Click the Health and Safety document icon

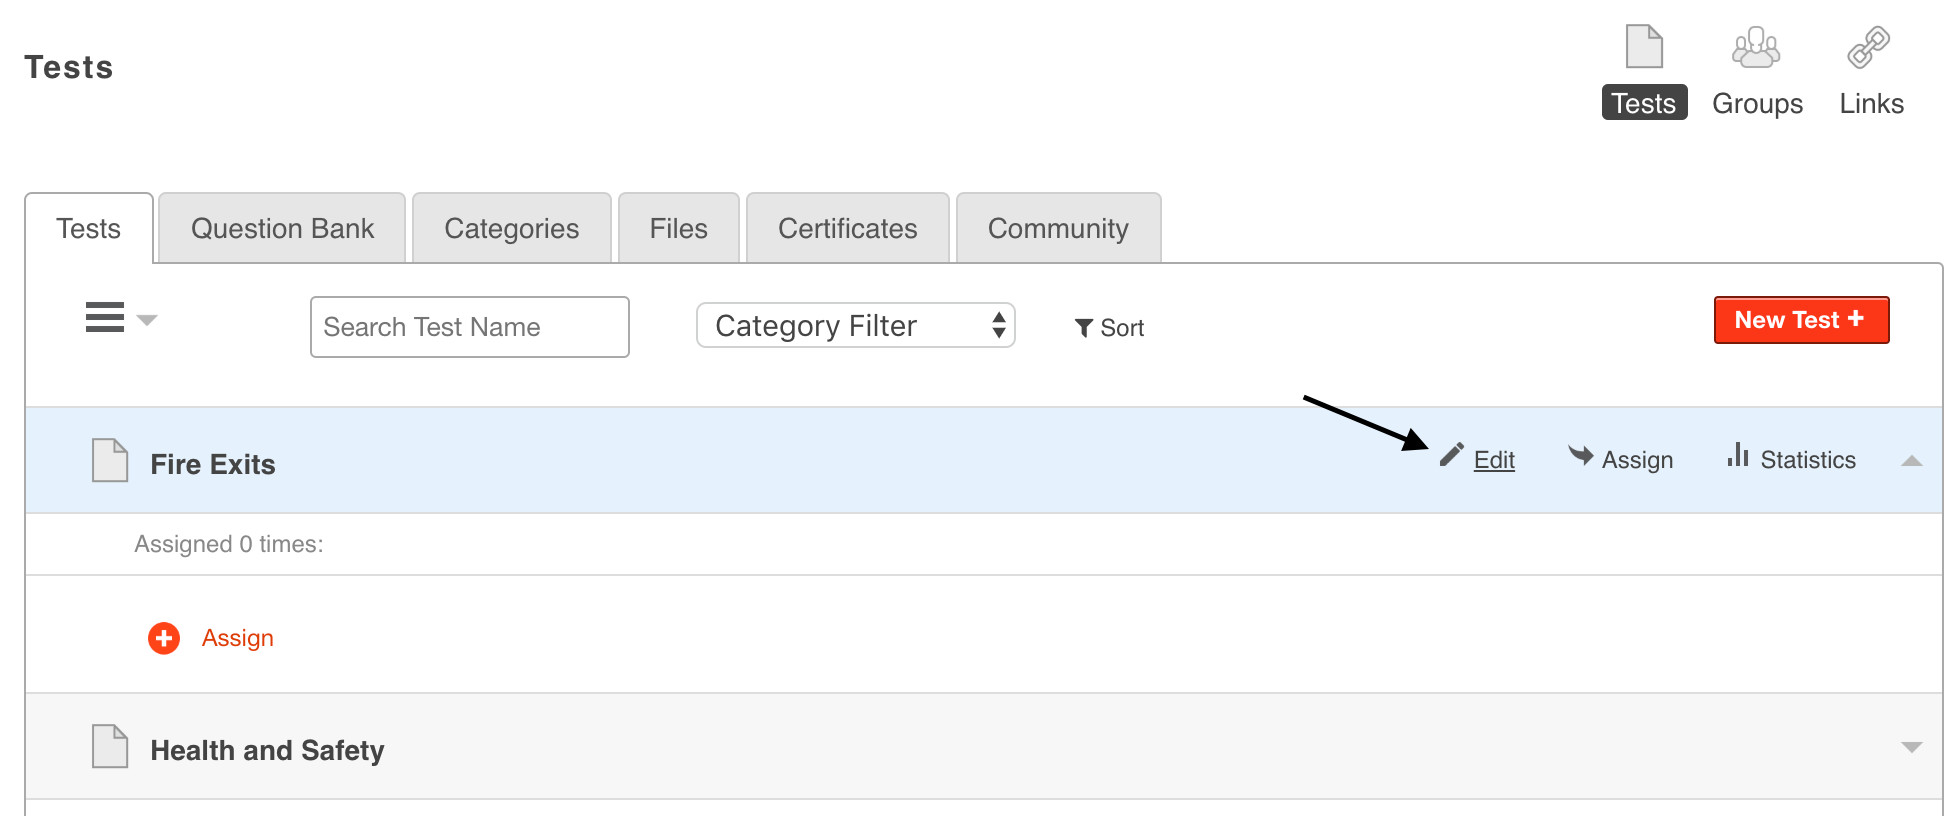pyautogui.click(x=109, y=747)
